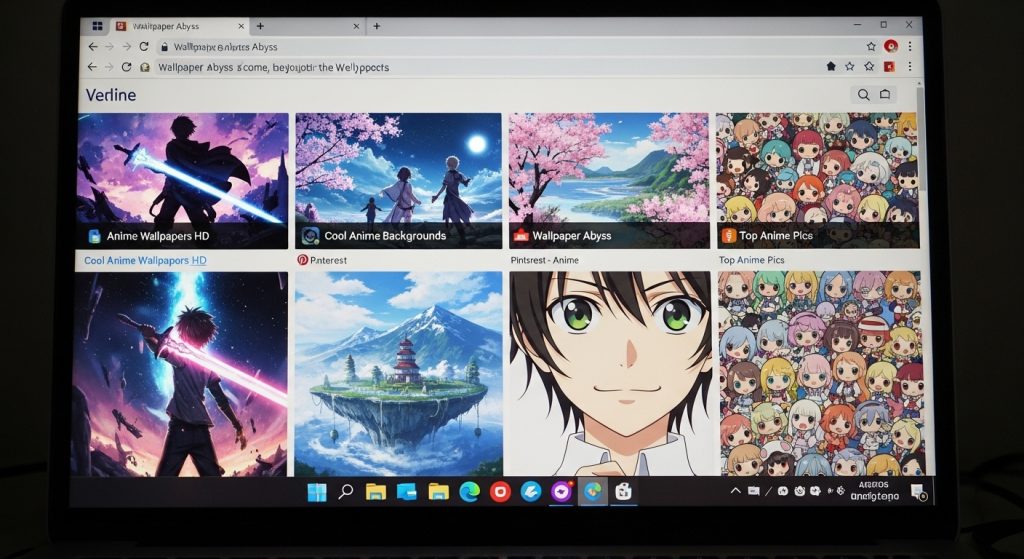Click the plus button right after the Wallpaper Abyss tab
This screenshot has width=1024, height=559.
pyautogui.click(x=260, y=26)
